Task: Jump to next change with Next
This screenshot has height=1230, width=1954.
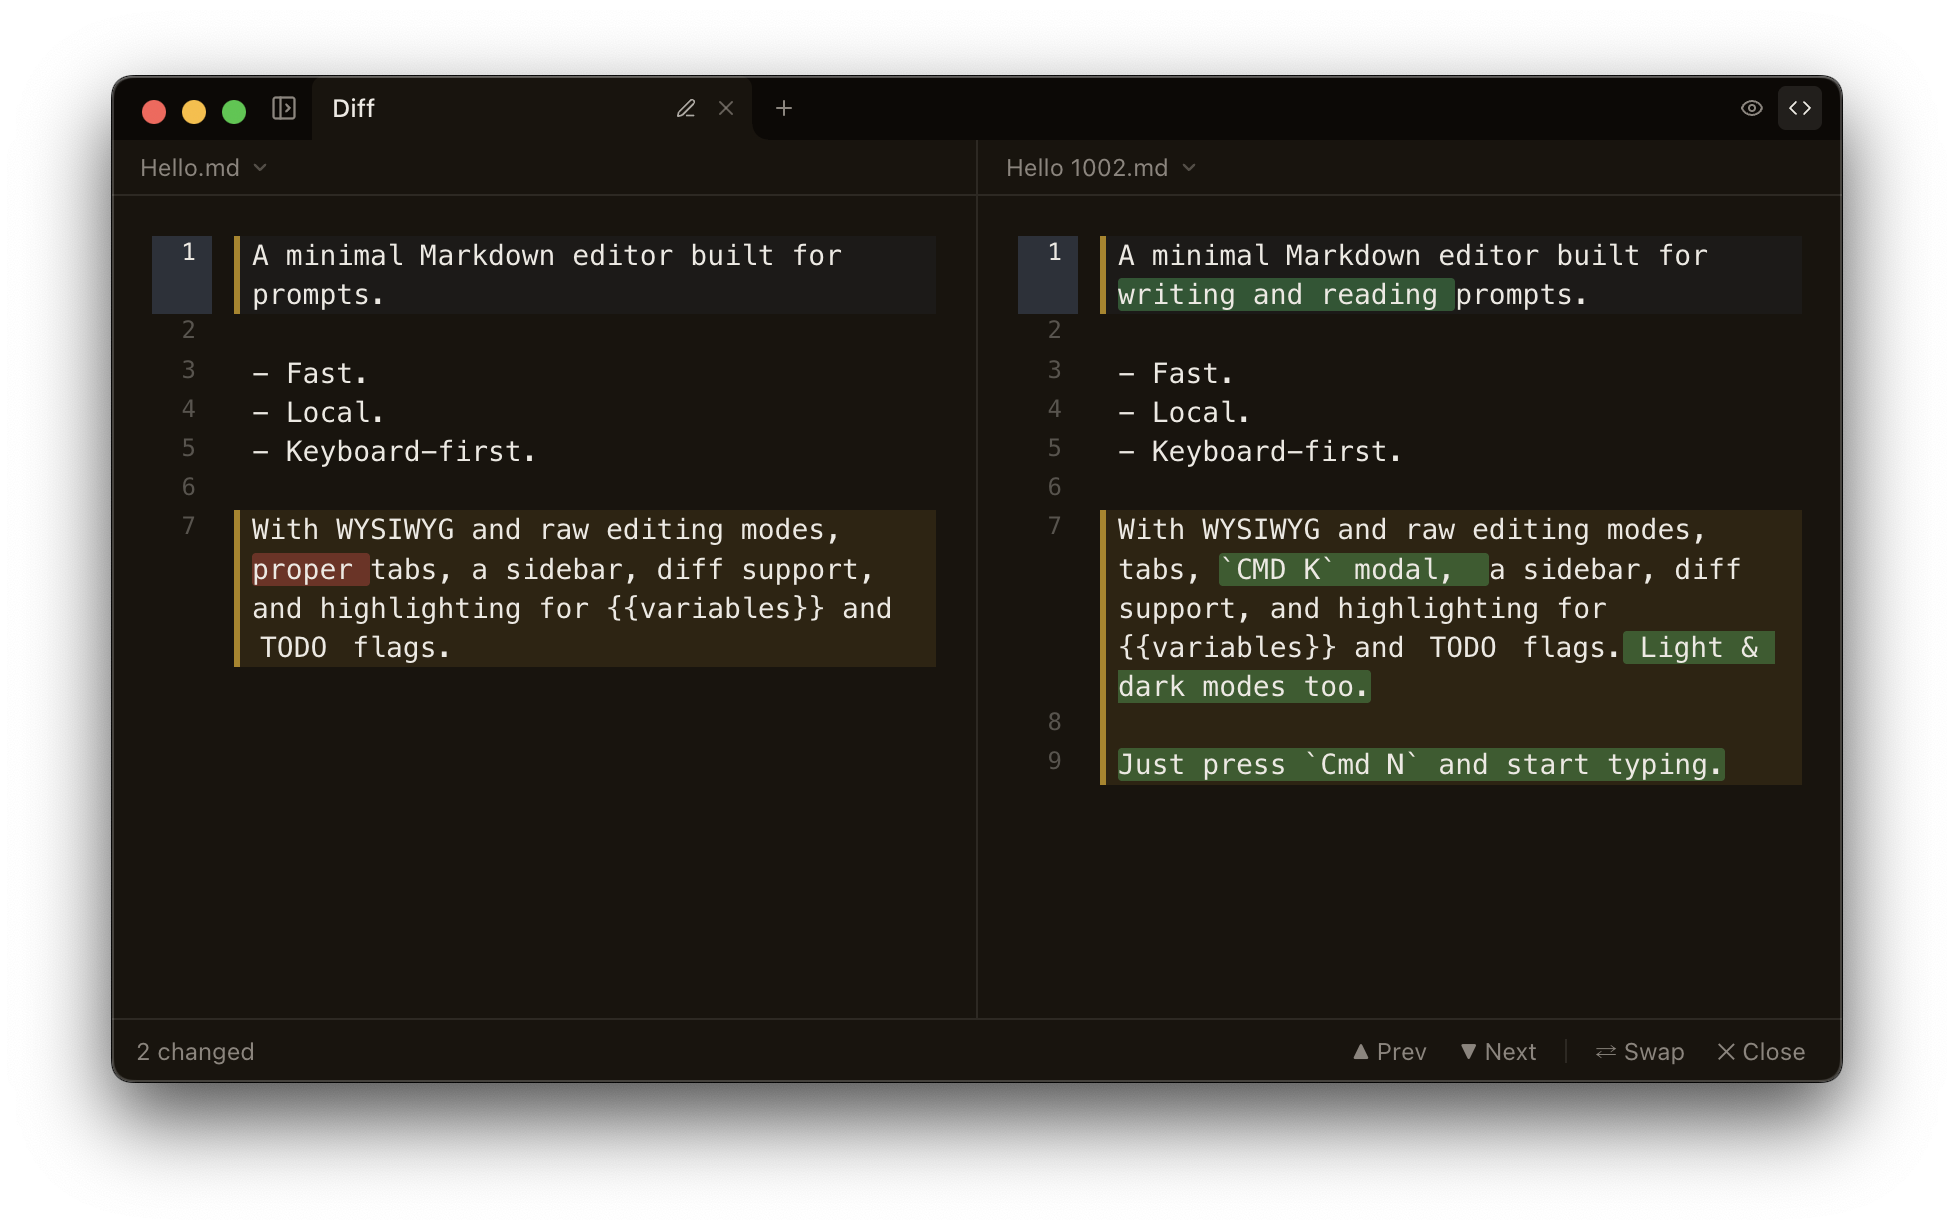Action: pos(1498,1052)
